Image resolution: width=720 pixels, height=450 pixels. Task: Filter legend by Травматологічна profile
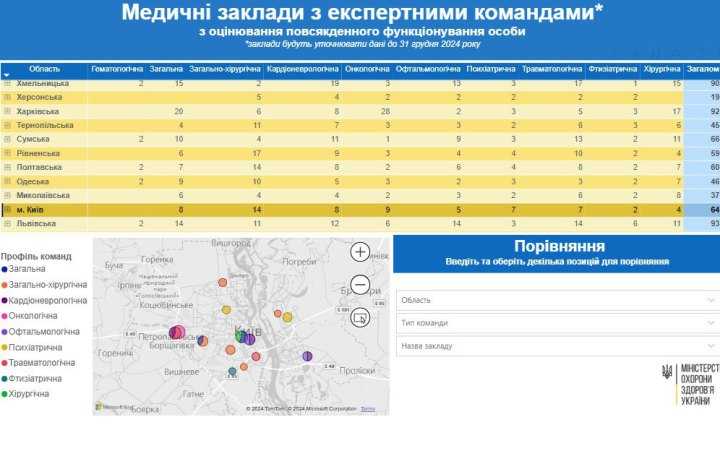38,363
